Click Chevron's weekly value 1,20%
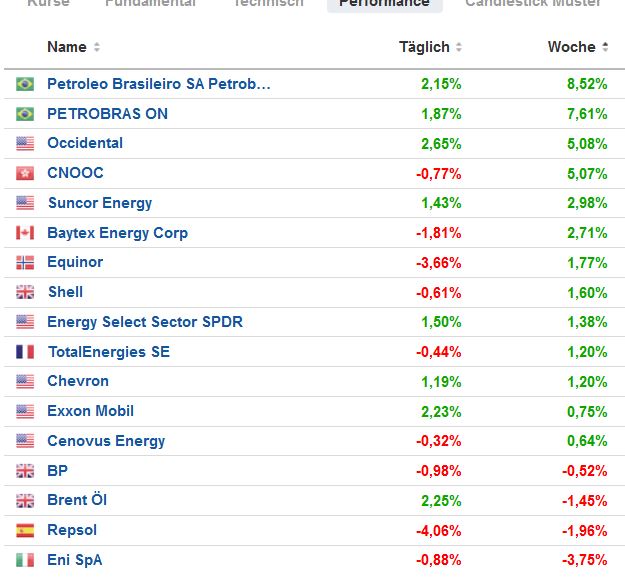This screenshot has height=580, width=625. (x=586, y=381)
